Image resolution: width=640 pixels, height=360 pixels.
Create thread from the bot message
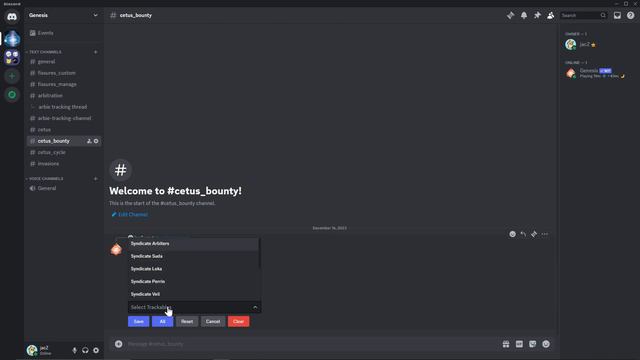click(534, 234)
